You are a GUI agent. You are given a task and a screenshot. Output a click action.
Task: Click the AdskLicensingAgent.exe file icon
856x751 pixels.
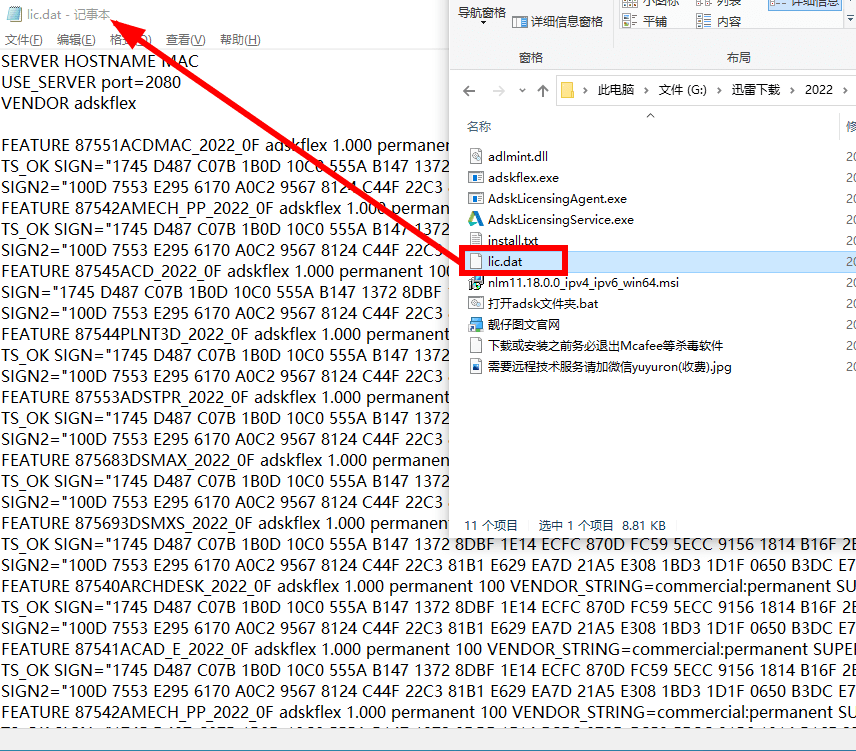pyautogui.click(x=476, y=199)
